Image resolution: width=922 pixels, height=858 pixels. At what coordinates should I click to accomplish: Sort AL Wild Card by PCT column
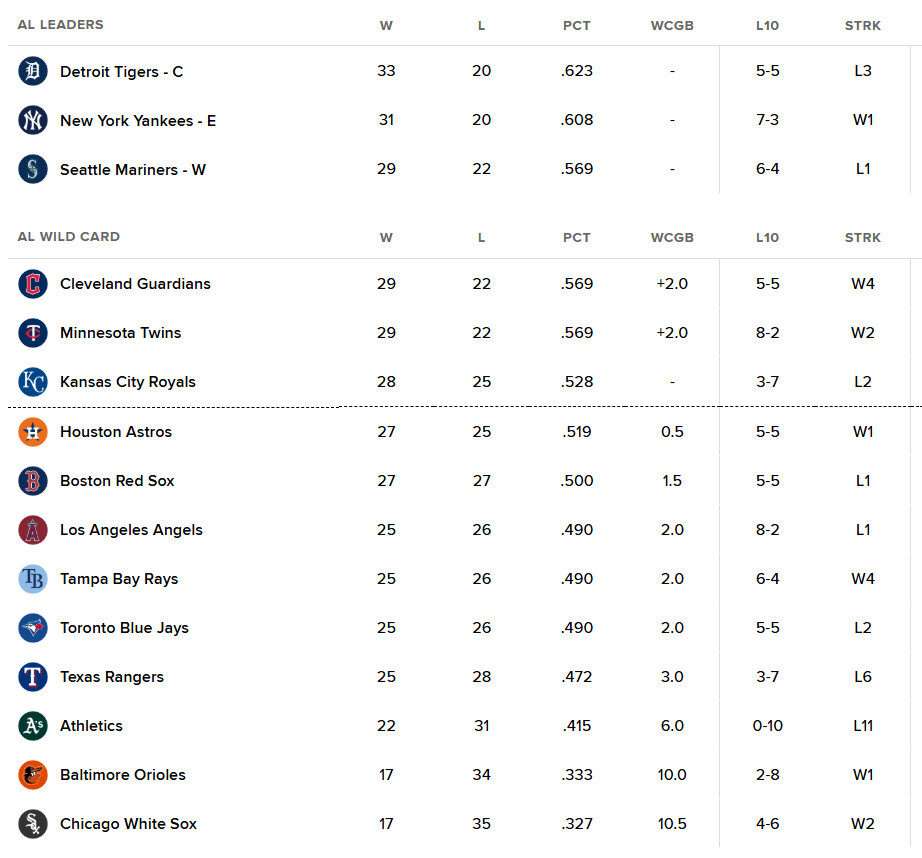coord(576,238)
